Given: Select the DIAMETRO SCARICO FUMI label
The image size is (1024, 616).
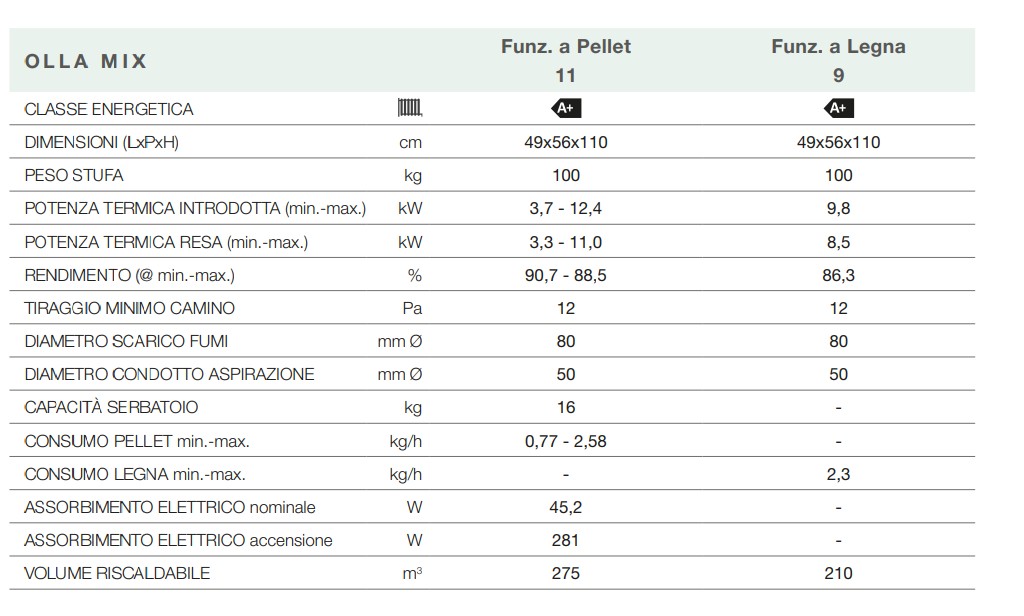Looking at the screenshot, I should pos(126,341).
